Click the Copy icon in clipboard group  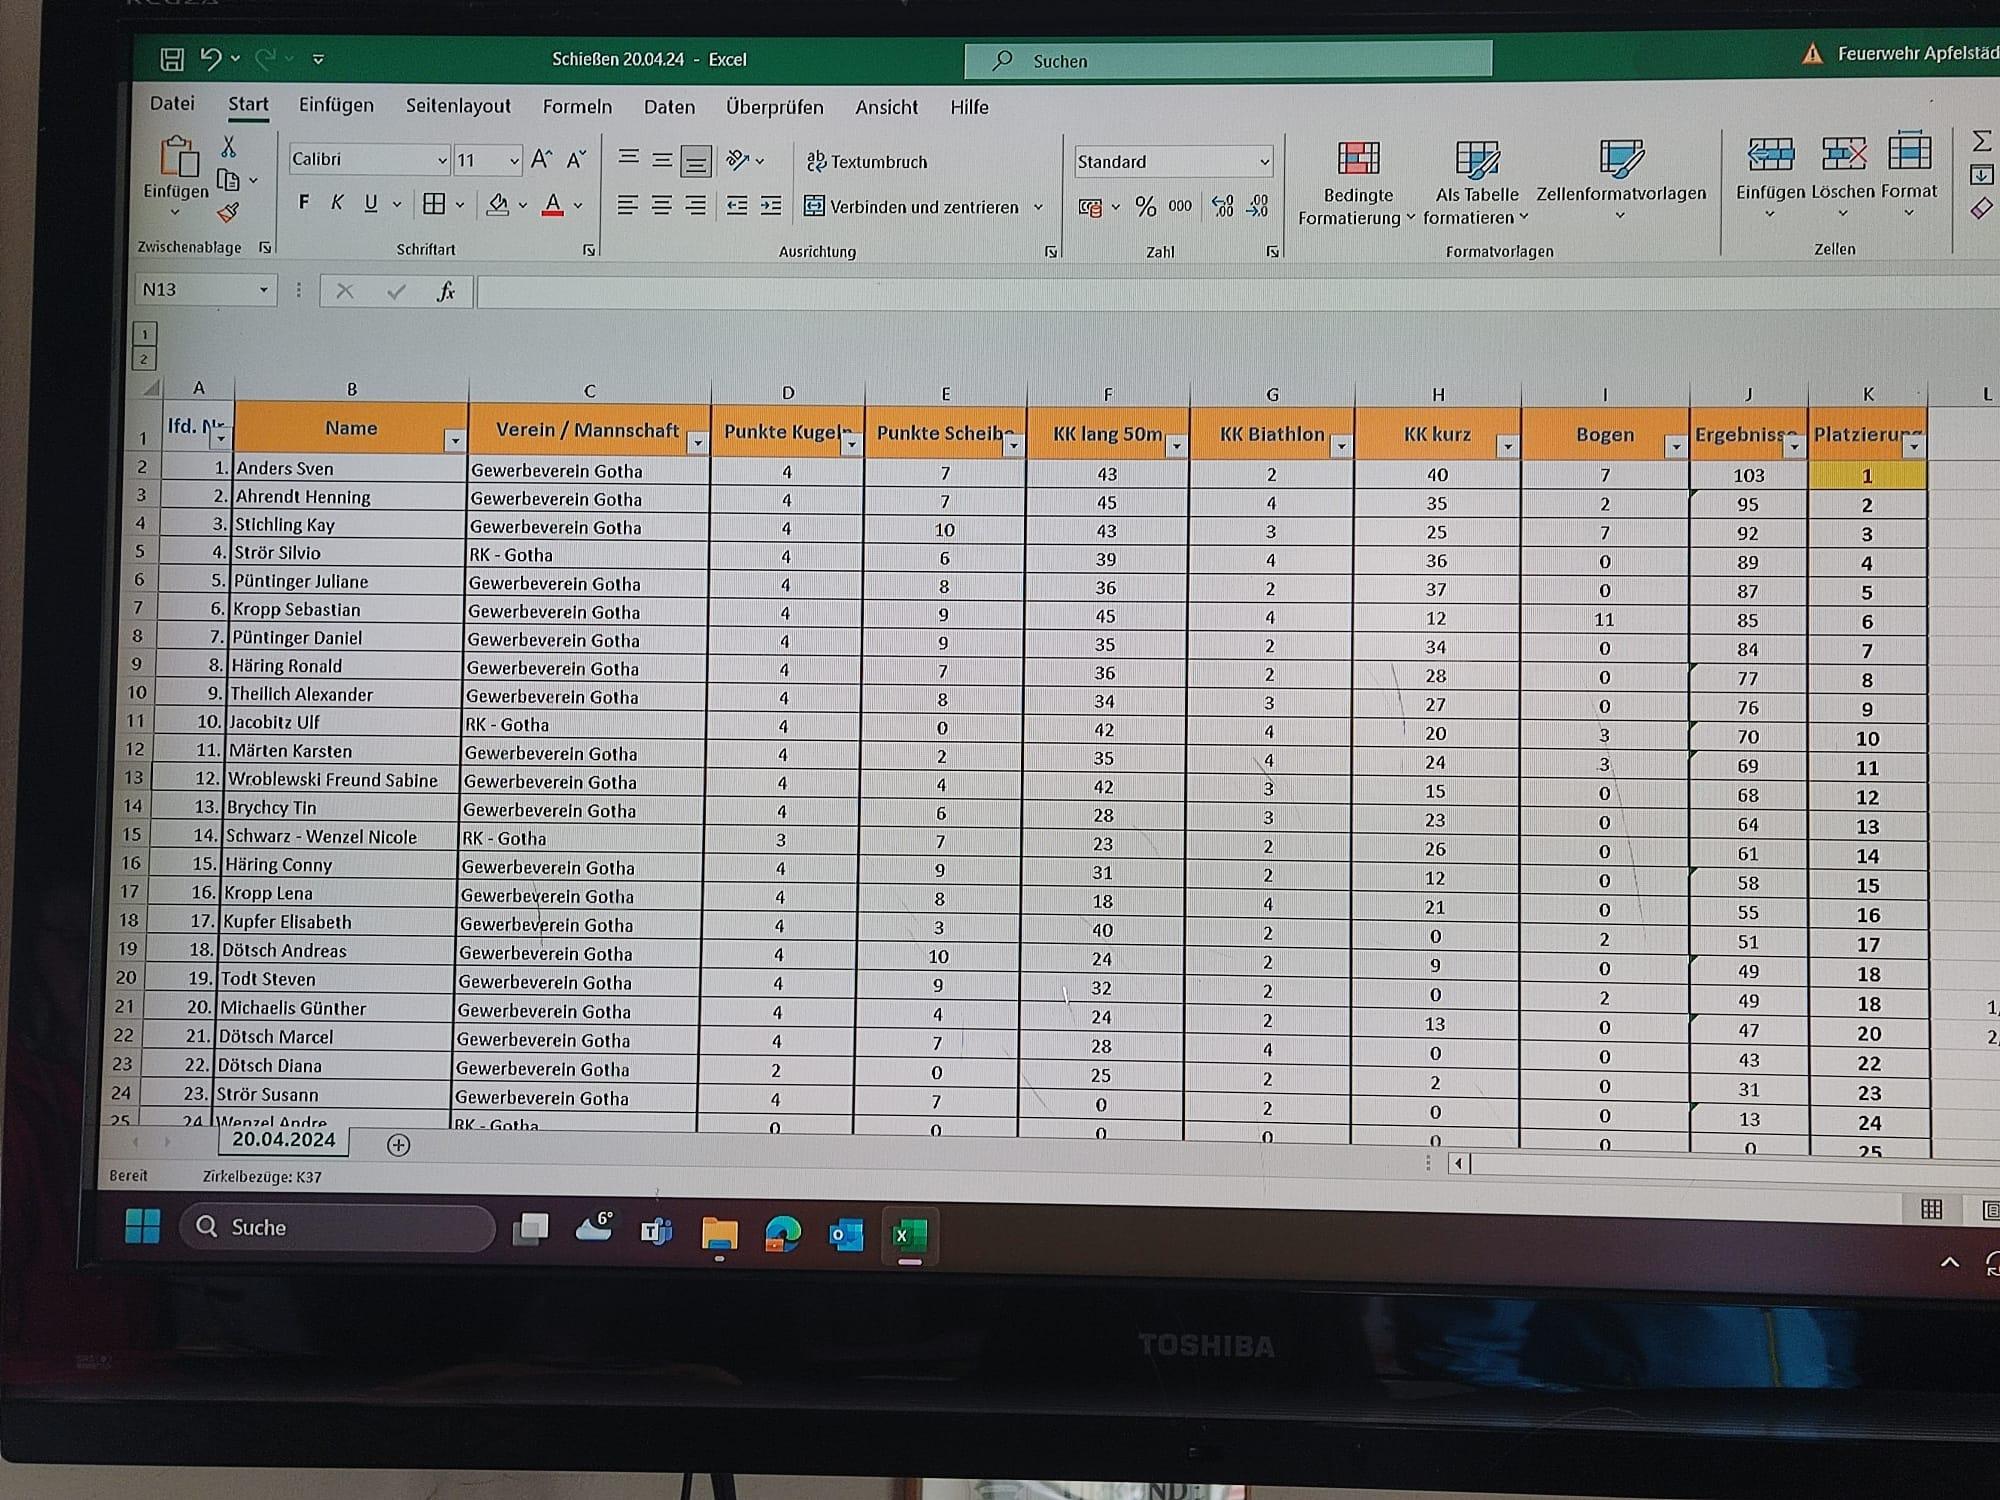pyautogui.click(x=229, y=180)
